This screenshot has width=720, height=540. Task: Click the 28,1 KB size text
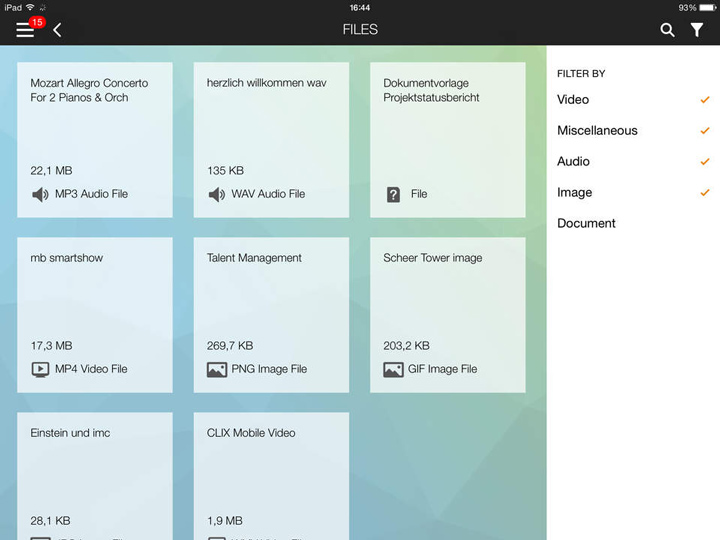tap(51, 521)
